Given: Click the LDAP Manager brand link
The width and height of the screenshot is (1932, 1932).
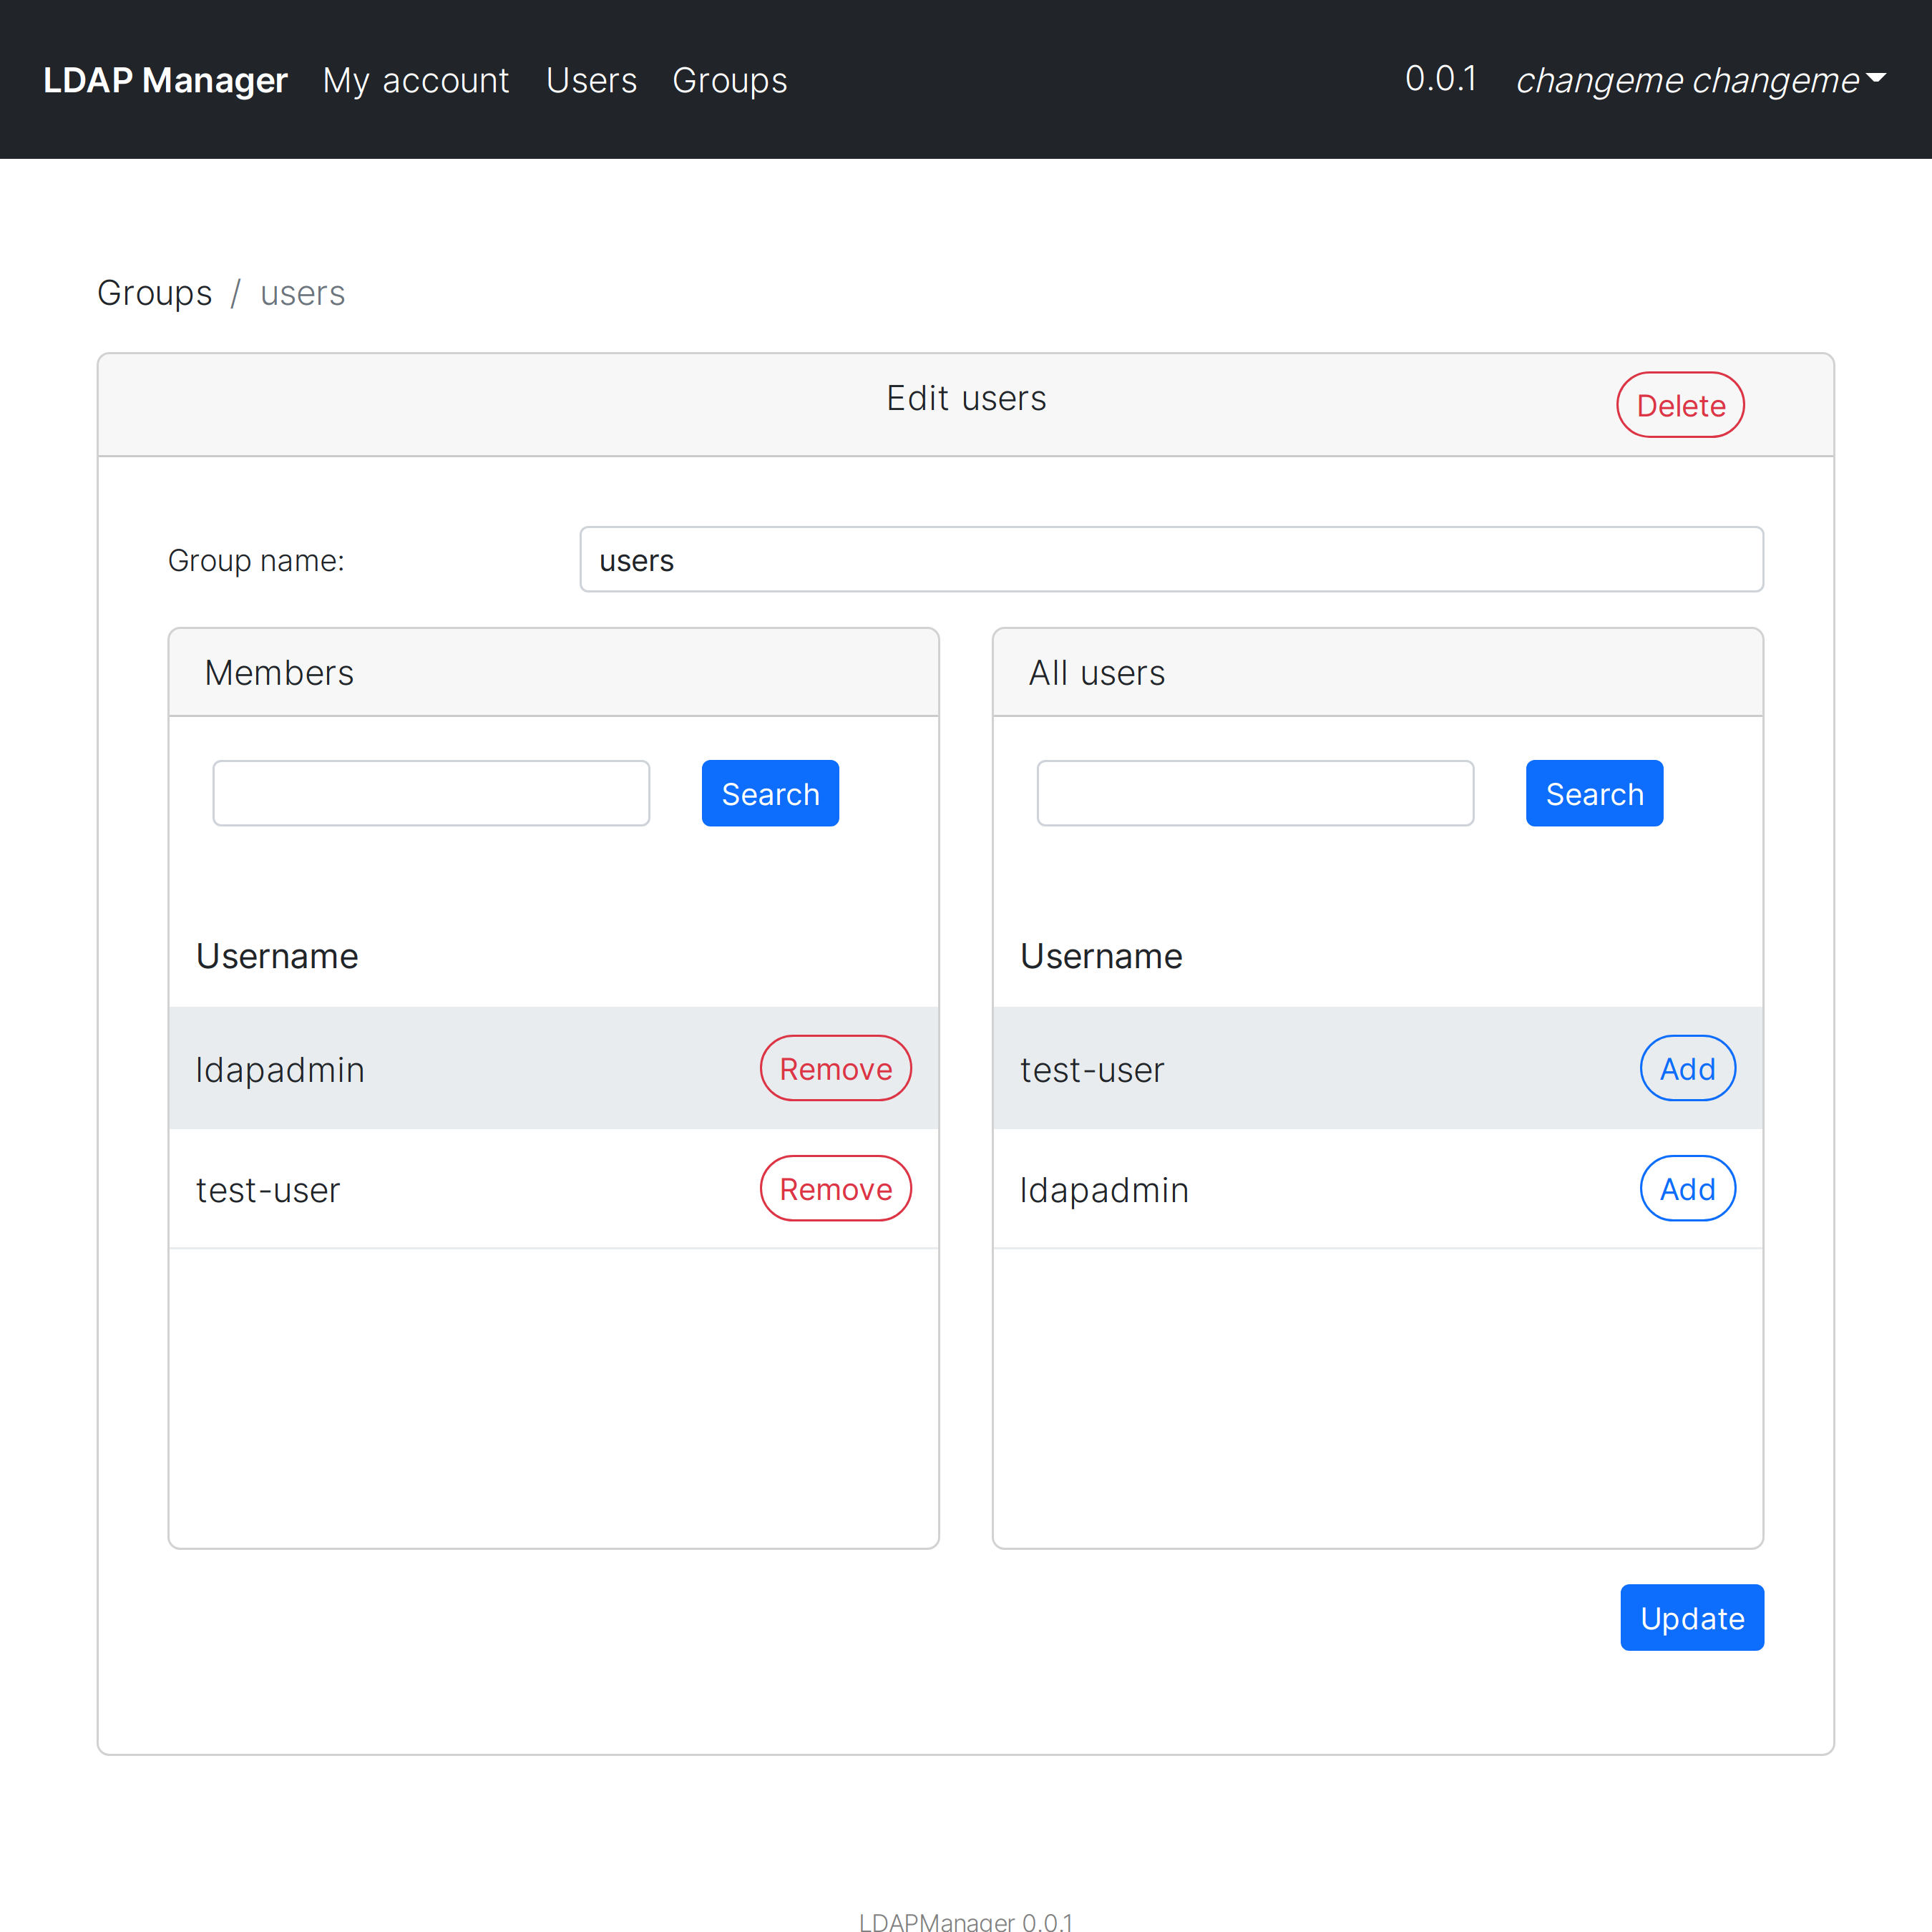Looking at the screenshot, I should [x=165, y=80].
